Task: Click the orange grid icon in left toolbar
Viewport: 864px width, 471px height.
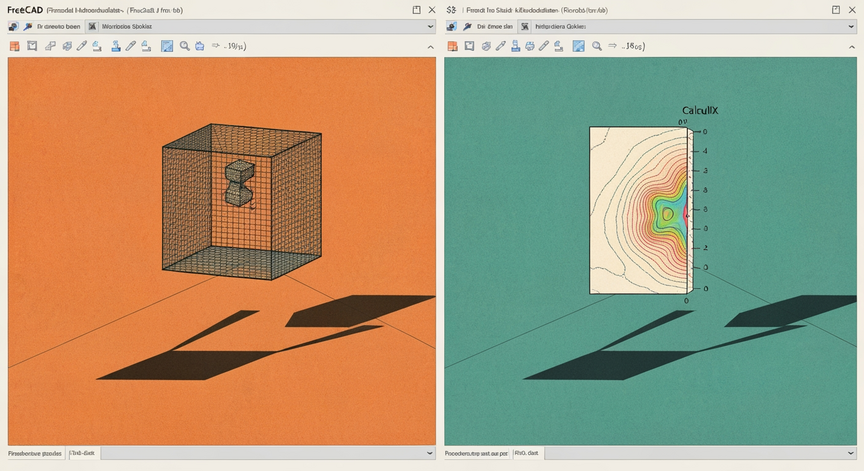Action: (14, 46)
